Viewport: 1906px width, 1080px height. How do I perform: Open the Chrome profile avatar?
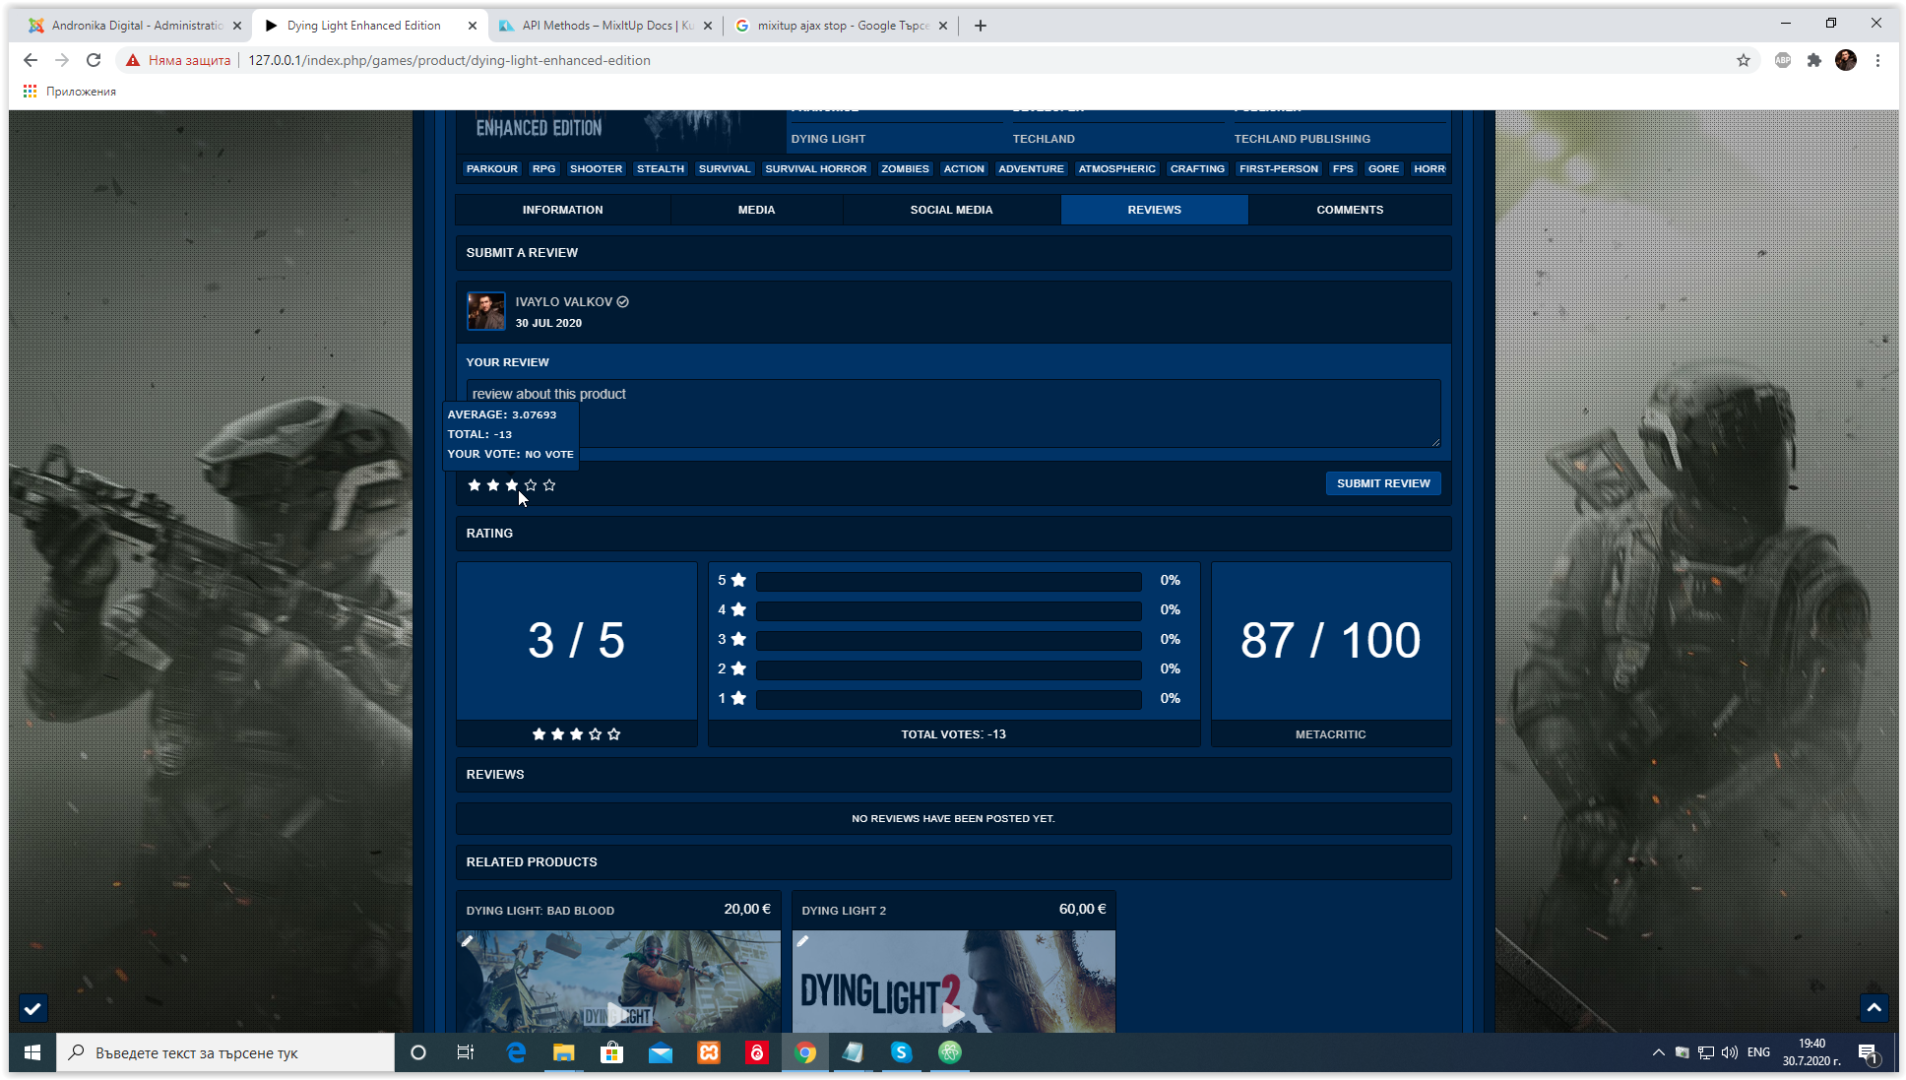[1846, 60]
